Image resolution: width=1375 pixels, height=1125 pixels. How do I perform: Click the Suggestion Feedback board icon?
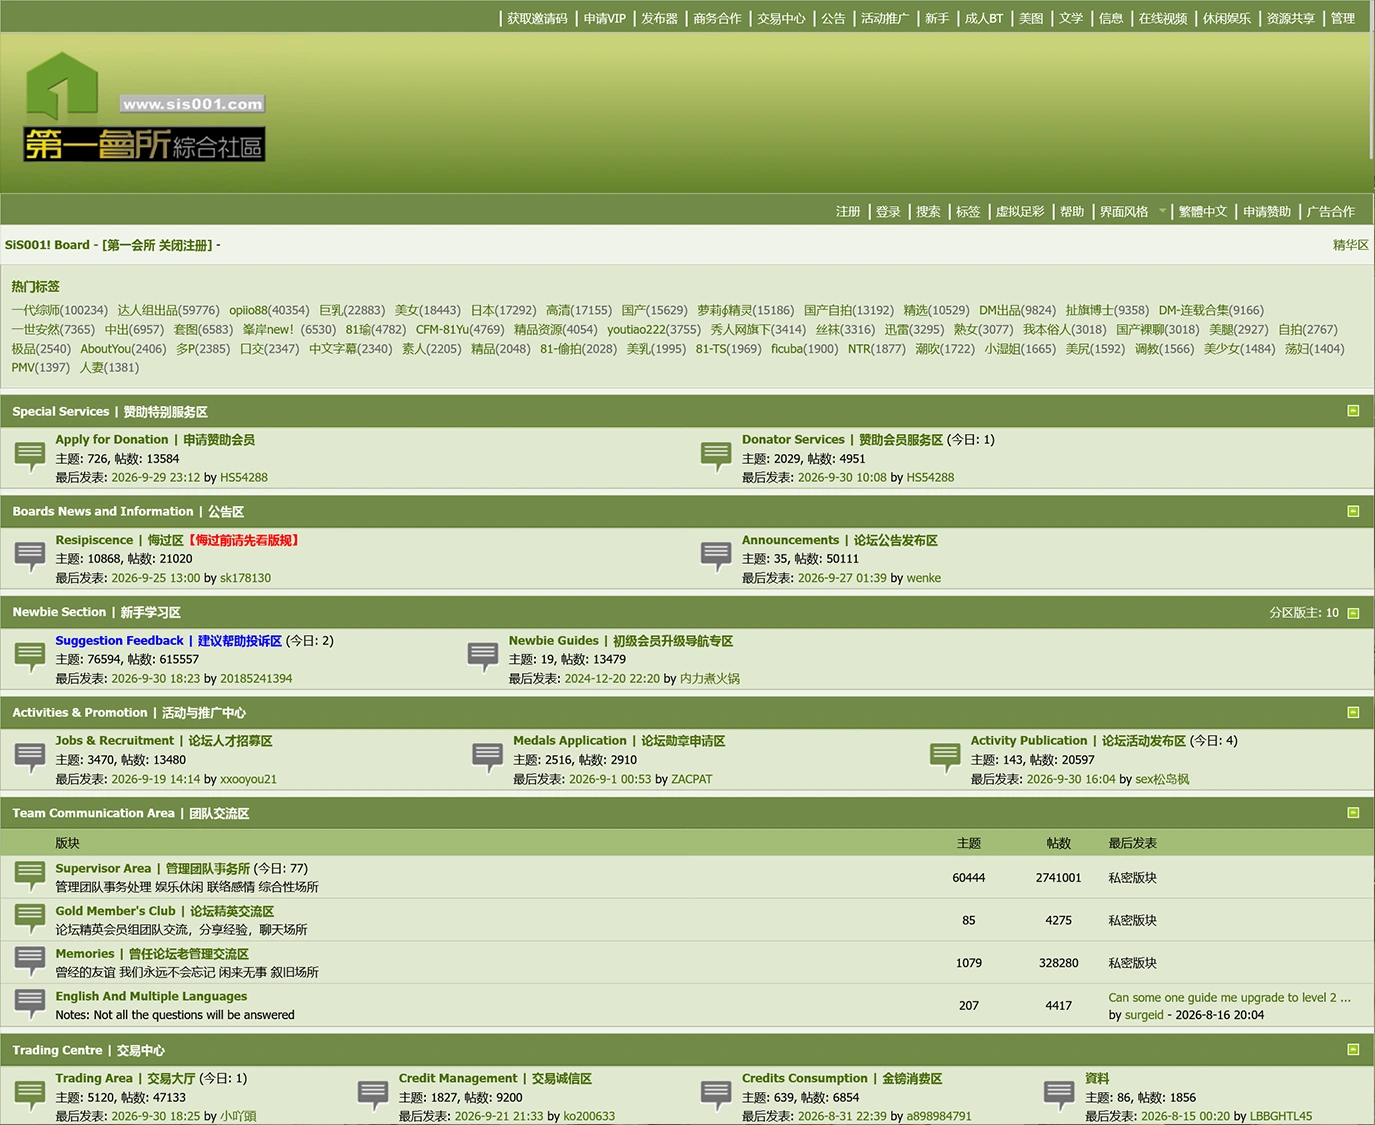click(x=30, y=657)
